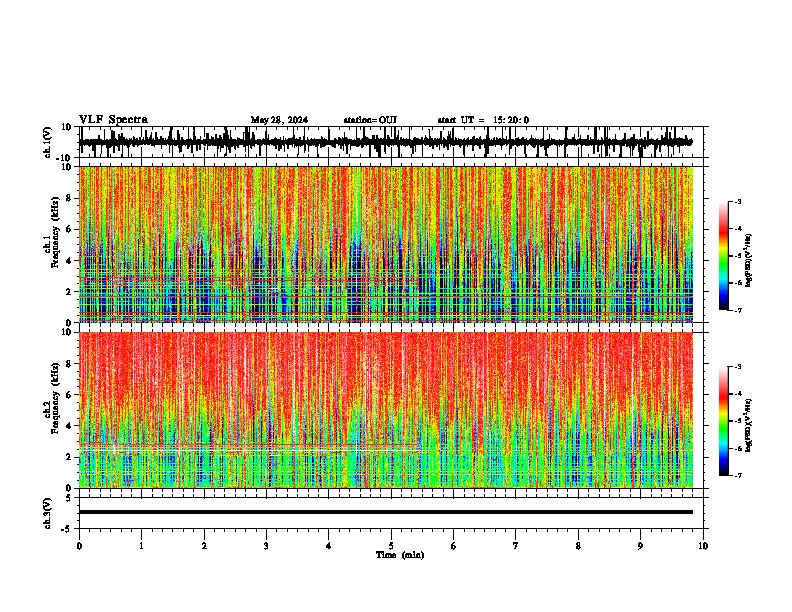Click the "6" kHz tick on ch.2 spectrogram axis
This screenshot has height=612, width=792.
click(x=70, y=395)
